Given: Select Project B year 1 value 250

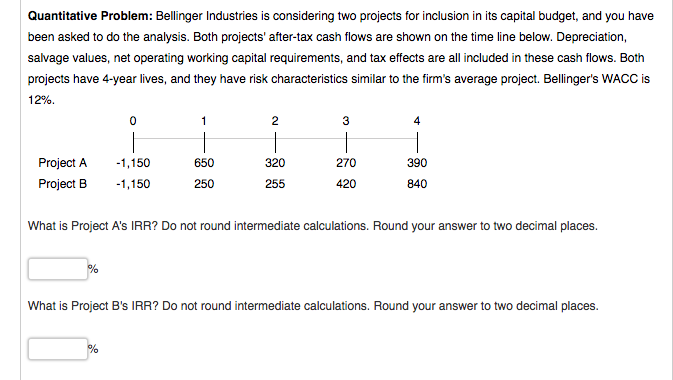Looking at the screenshot, I should point(204,184).
